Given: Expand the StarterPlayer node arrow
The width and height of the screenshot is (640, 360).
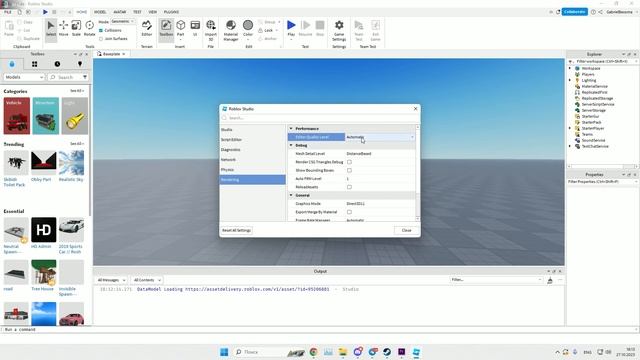Looking at the screenshot, I should coord(570,128).
